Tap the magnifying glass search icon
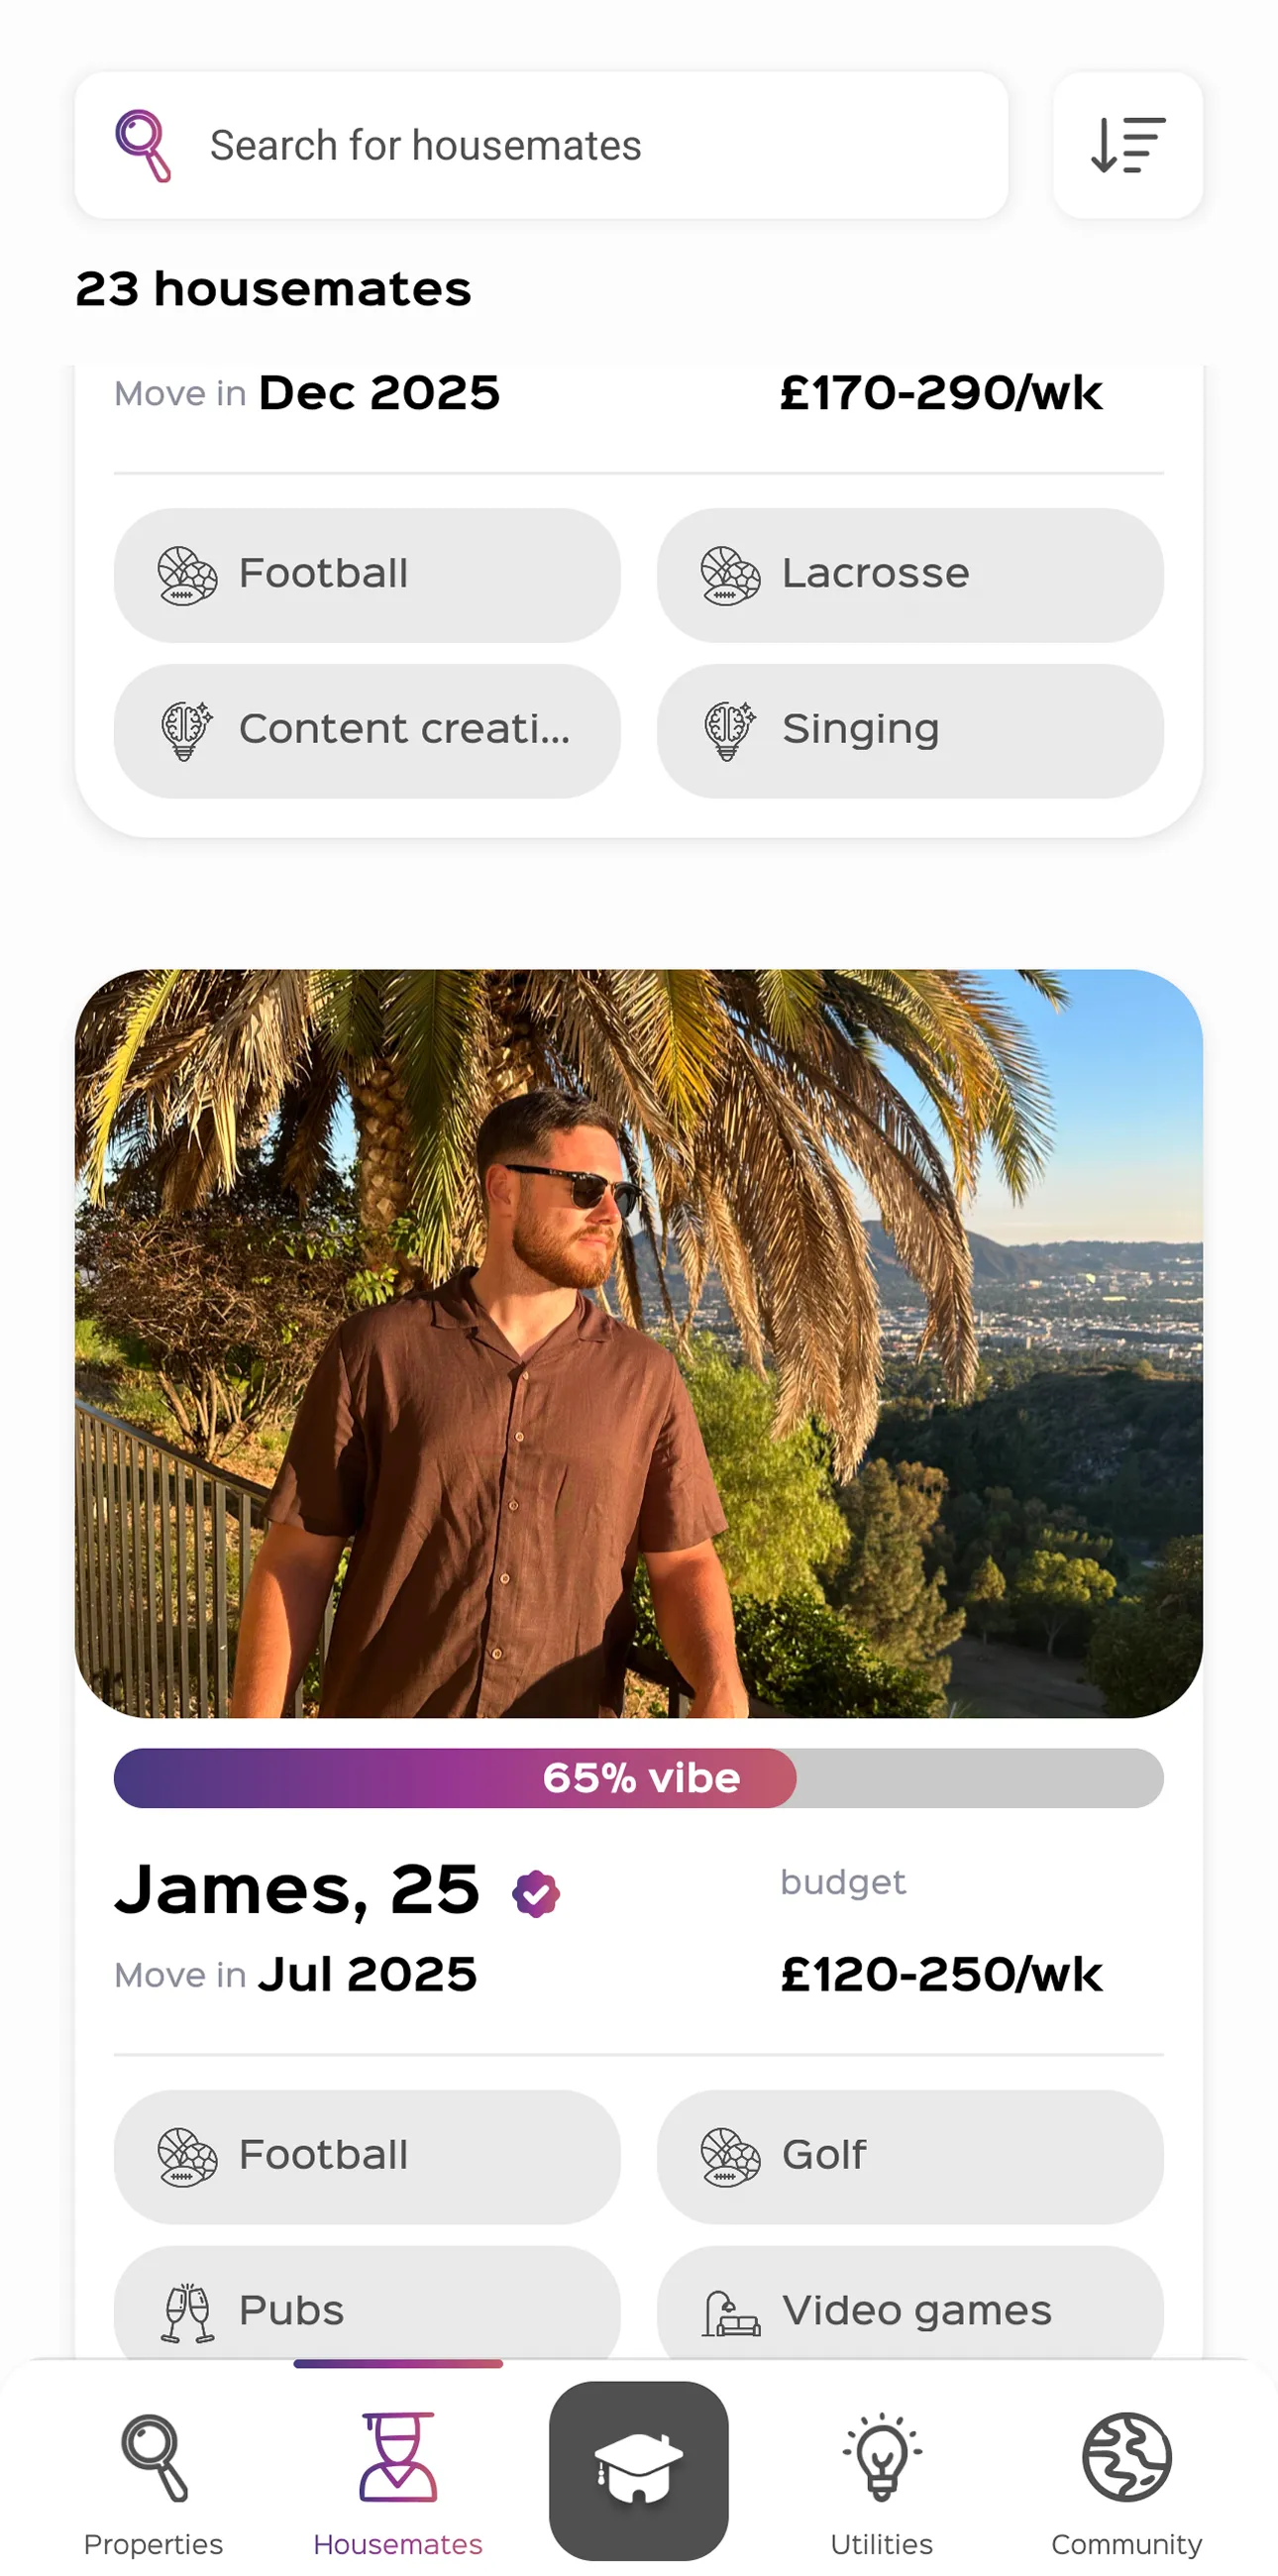Viewport: 1278px width, 2576px height. pos(143,146)
